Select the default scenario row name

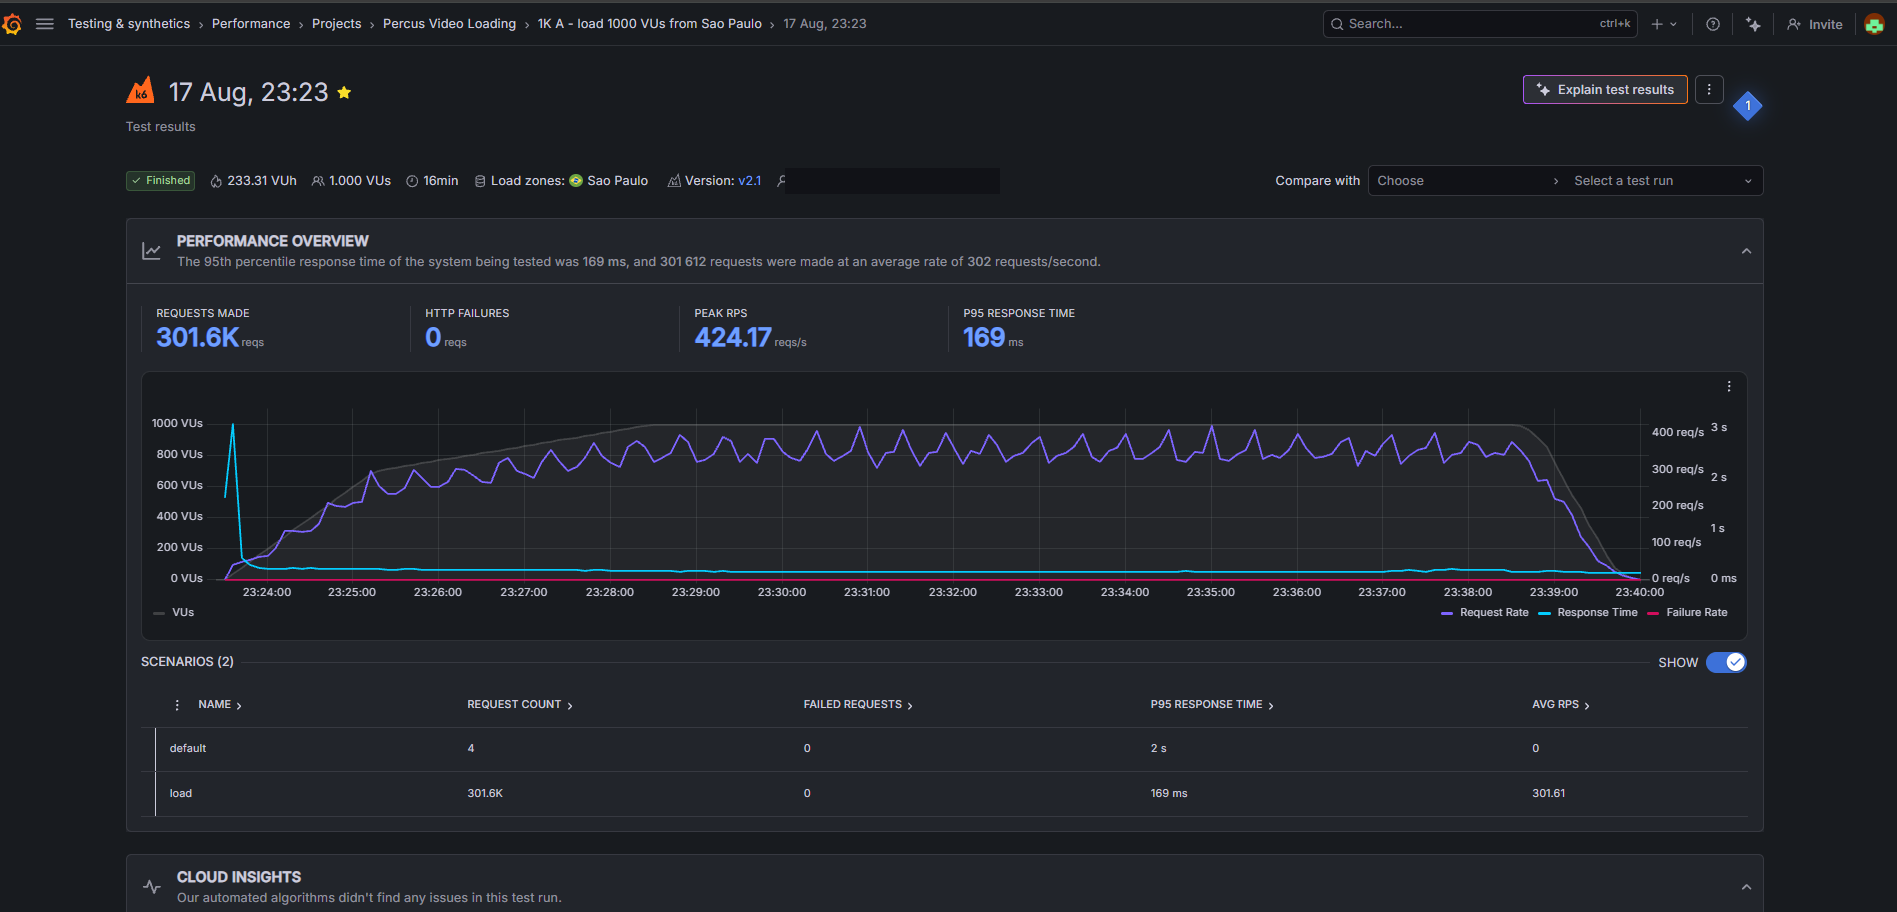[188, 749]
